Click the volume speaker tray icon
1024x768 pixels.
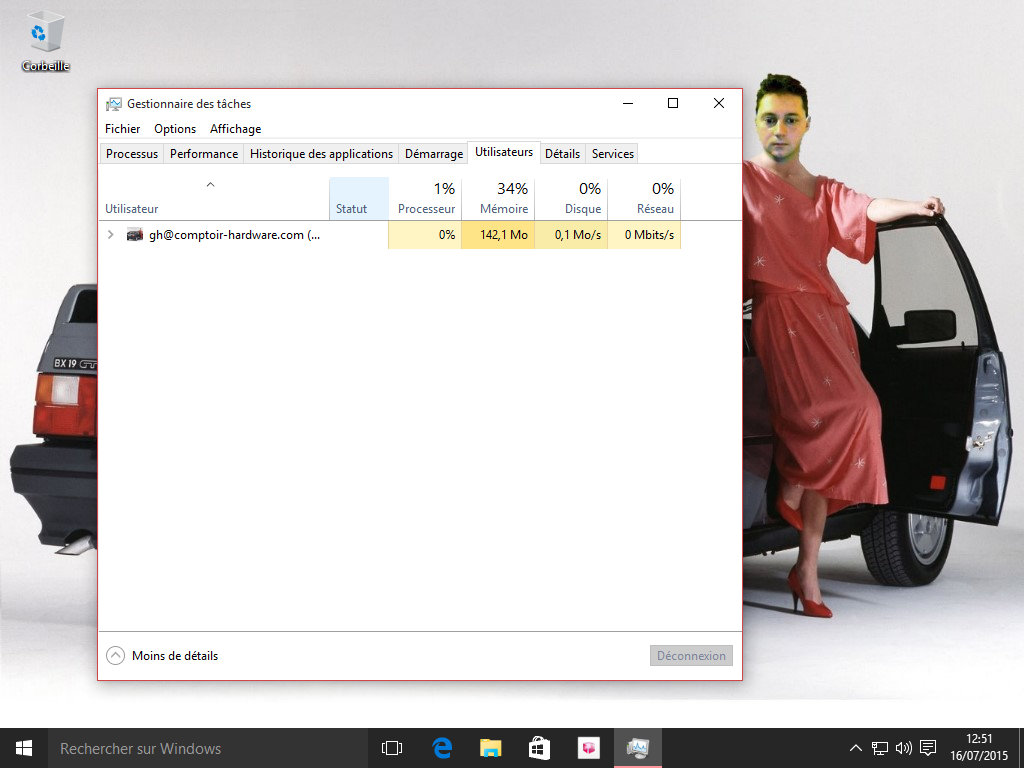click(904, 748)
